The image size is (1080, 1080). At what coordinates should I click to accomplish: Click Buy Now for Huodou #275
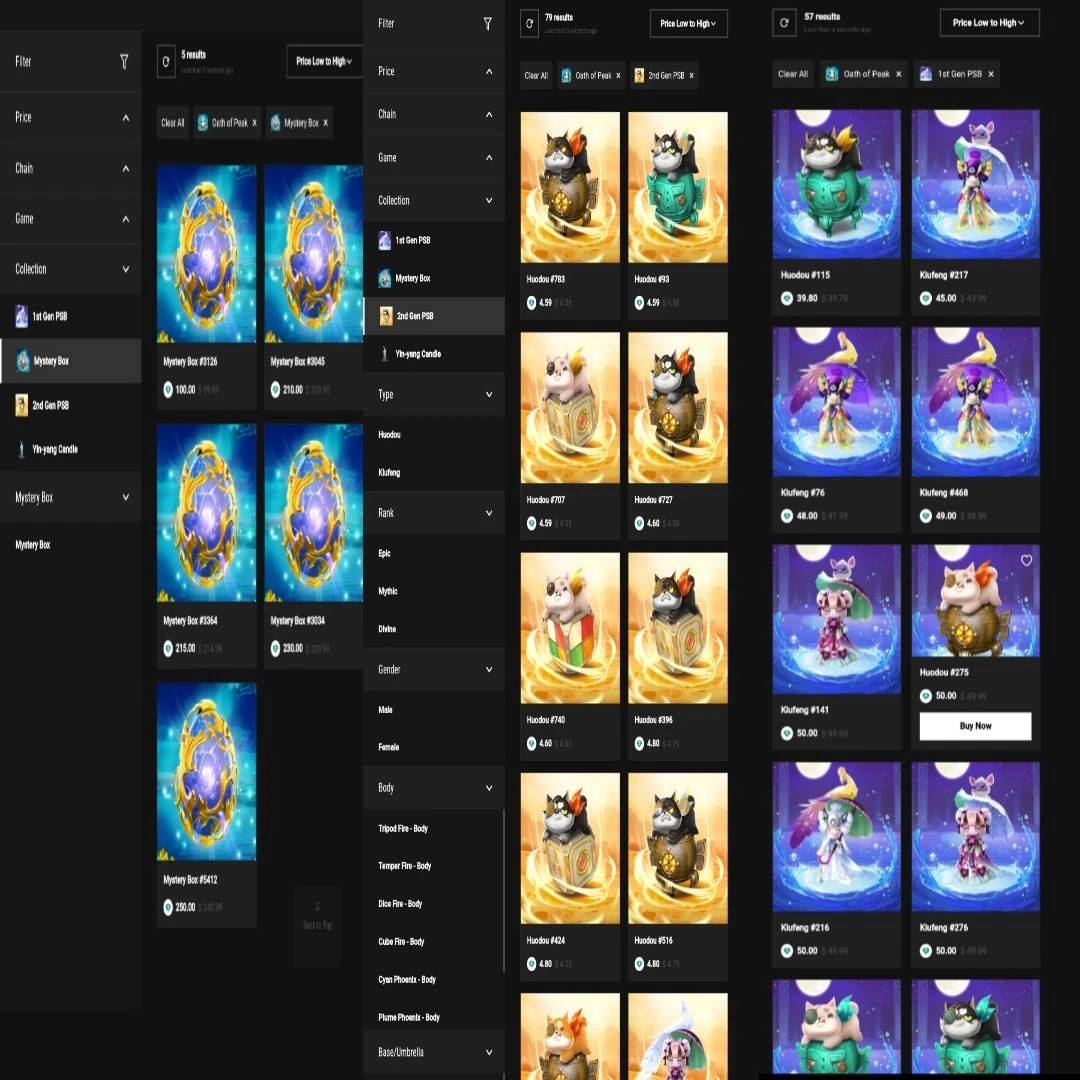tap(975, 726)
